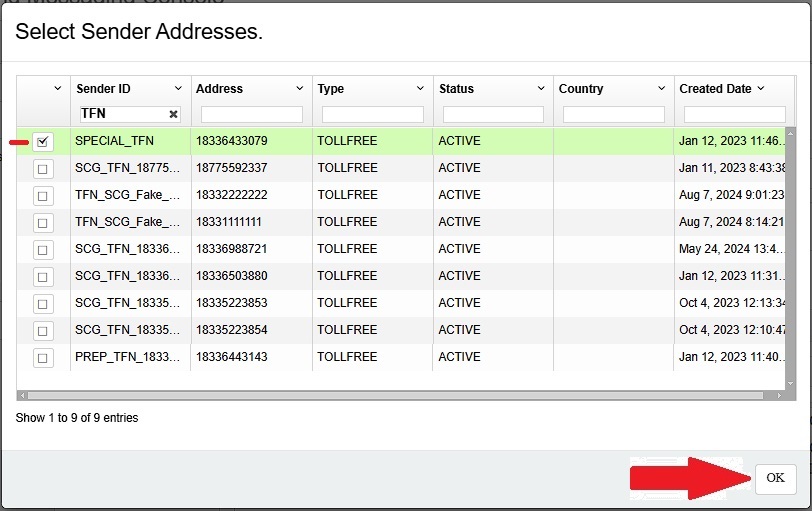The width and height of the screenshot is (812, 511).
Task: Click the vertical scrollbar down arrow
Action: coord(790,384)
